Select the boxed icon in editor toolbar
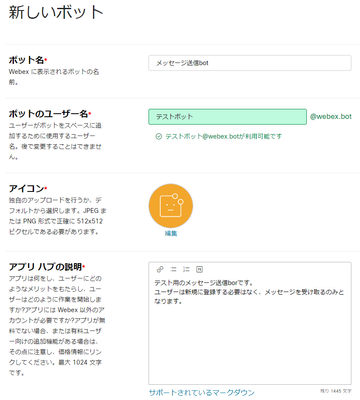The height and width of the screenshot is (400, 360). tap(199, 269)
